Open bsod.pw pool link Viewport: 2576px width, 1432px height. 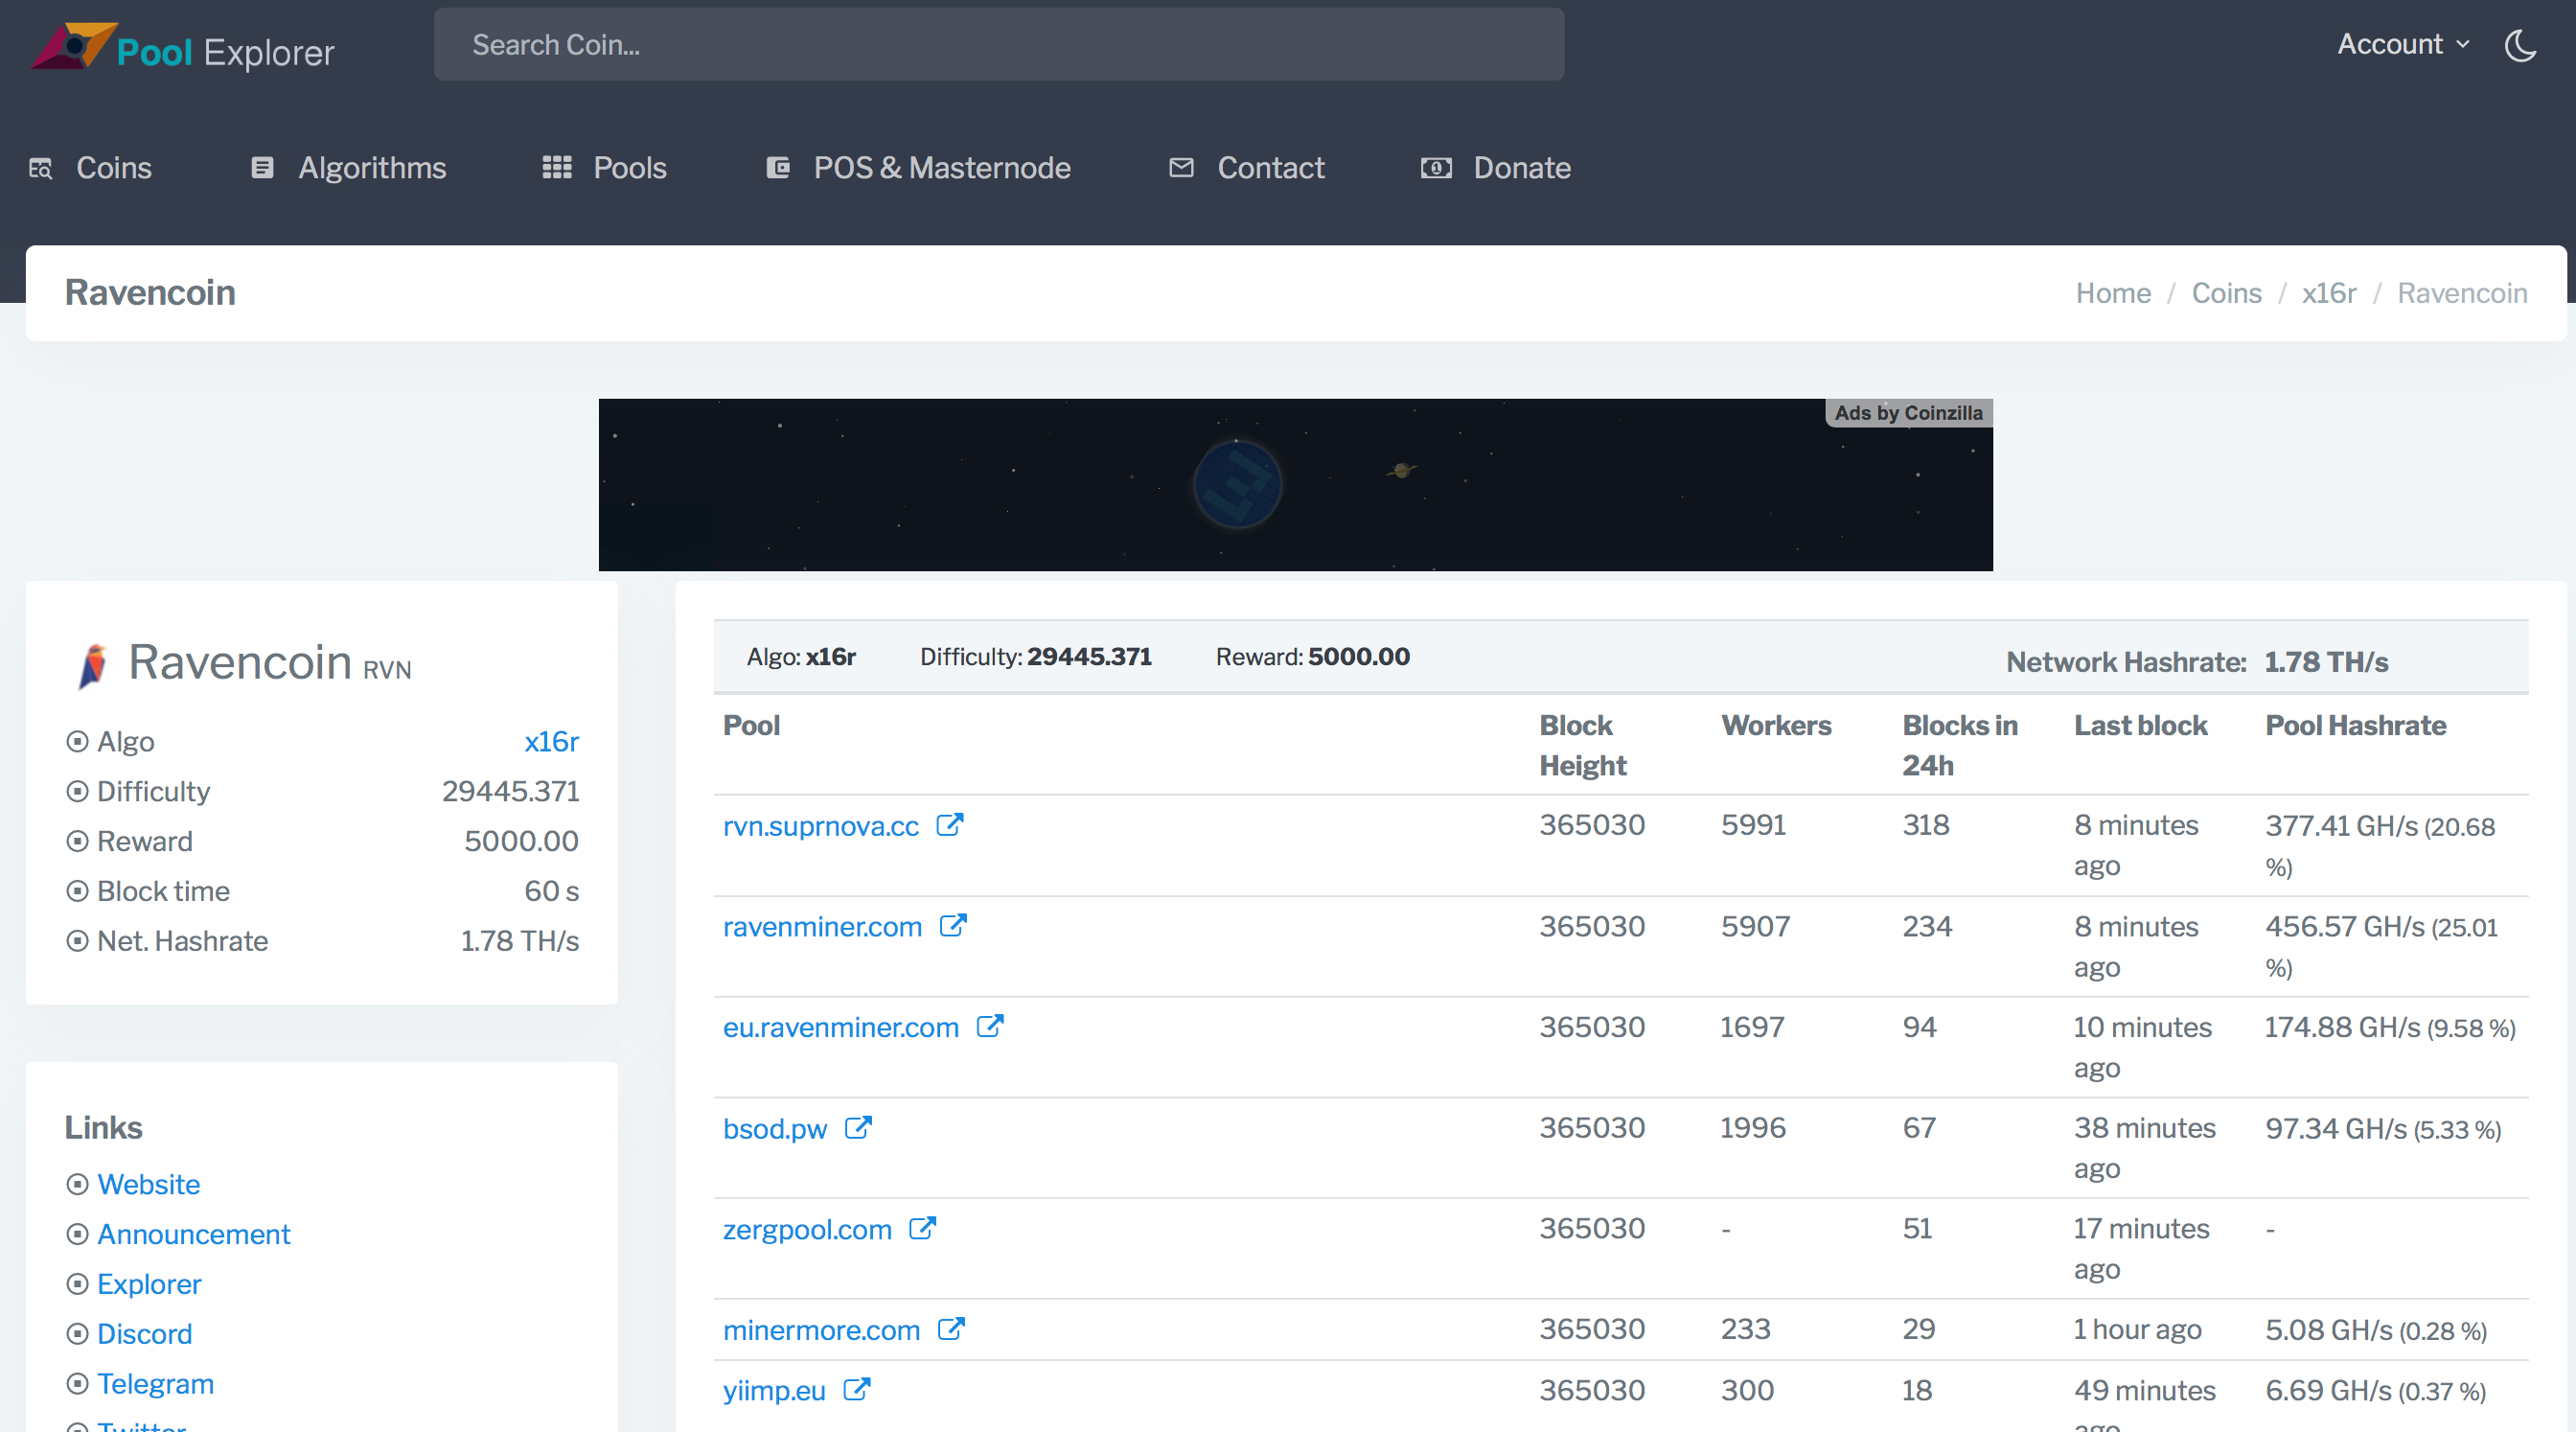click(x=774, y=1129)
